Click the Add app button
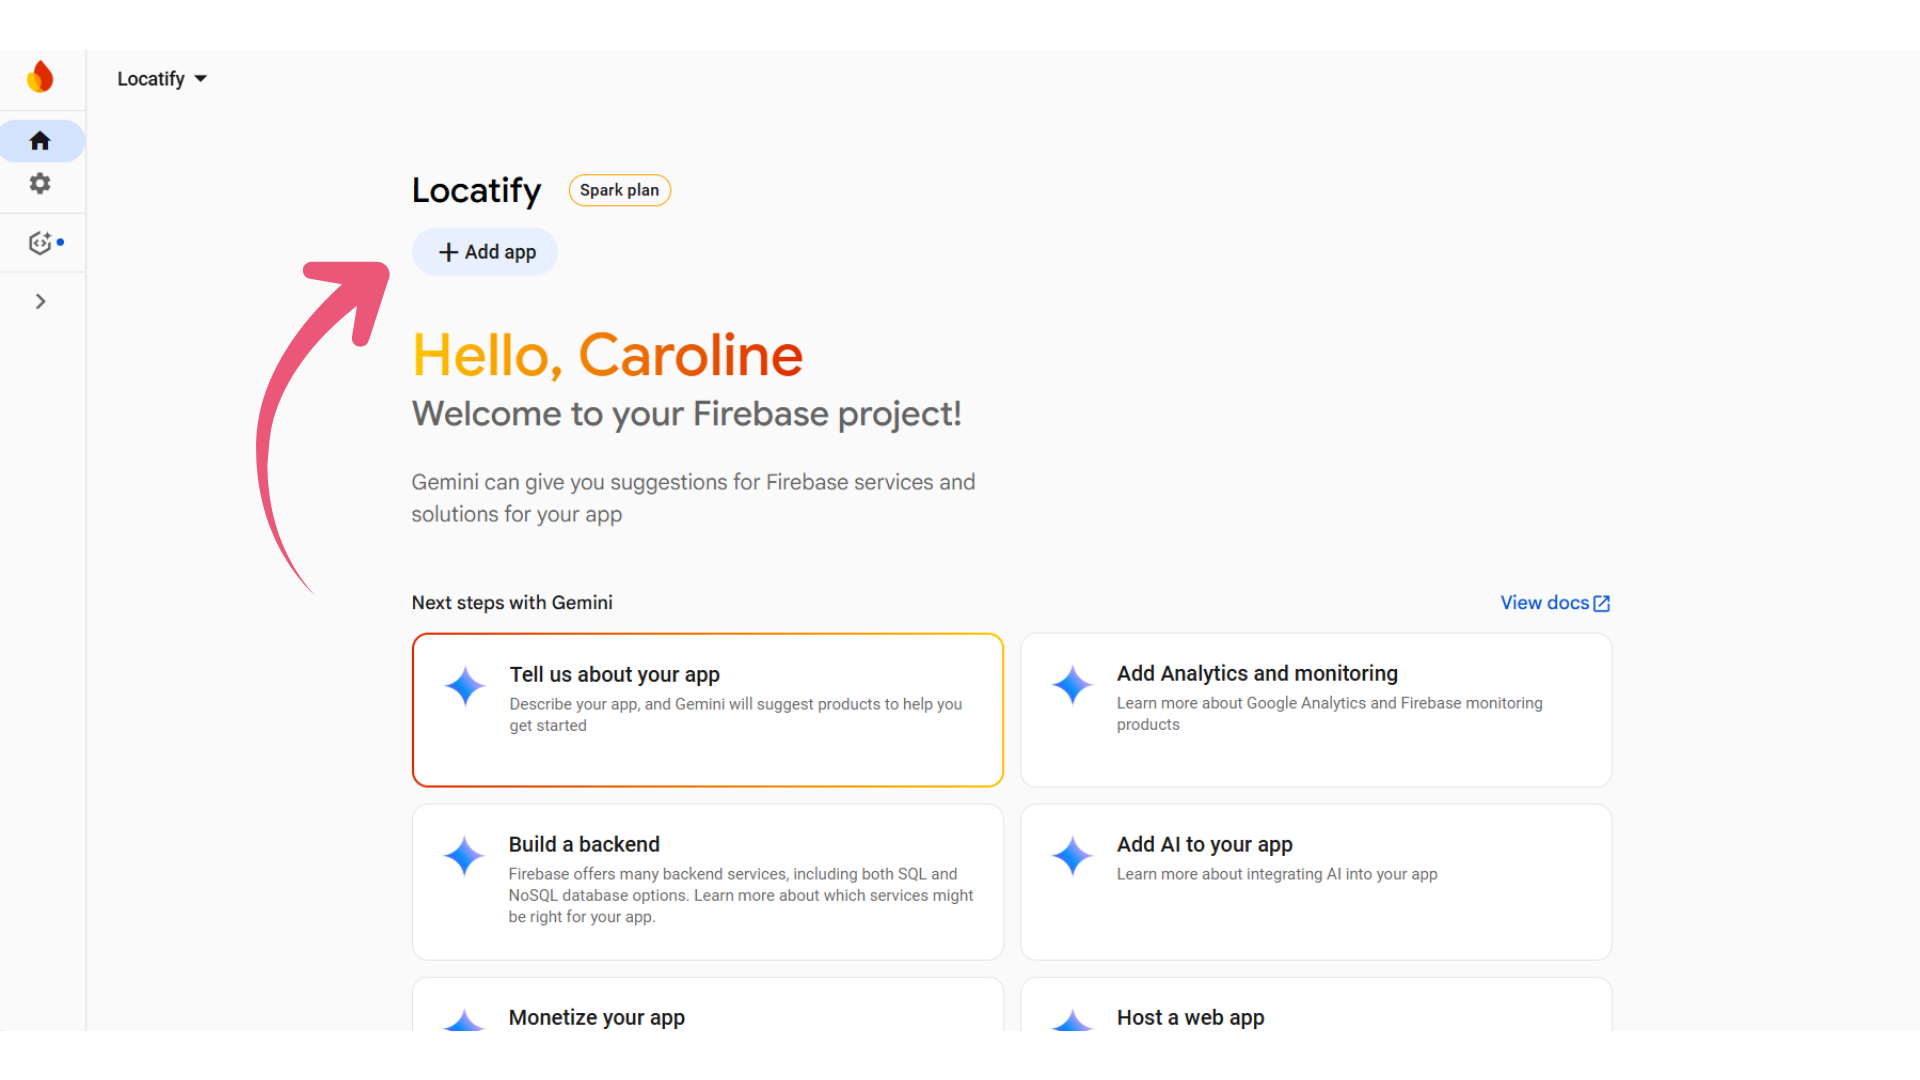Screen dimensions: 1920x1080 [x=485, y=252]
